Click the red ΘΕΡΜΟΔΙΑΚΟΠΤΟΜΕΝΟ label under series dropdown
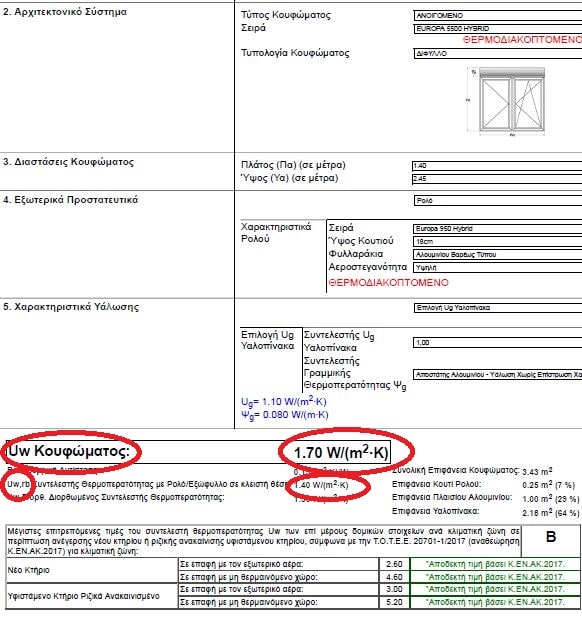 [x=522, y=40]
